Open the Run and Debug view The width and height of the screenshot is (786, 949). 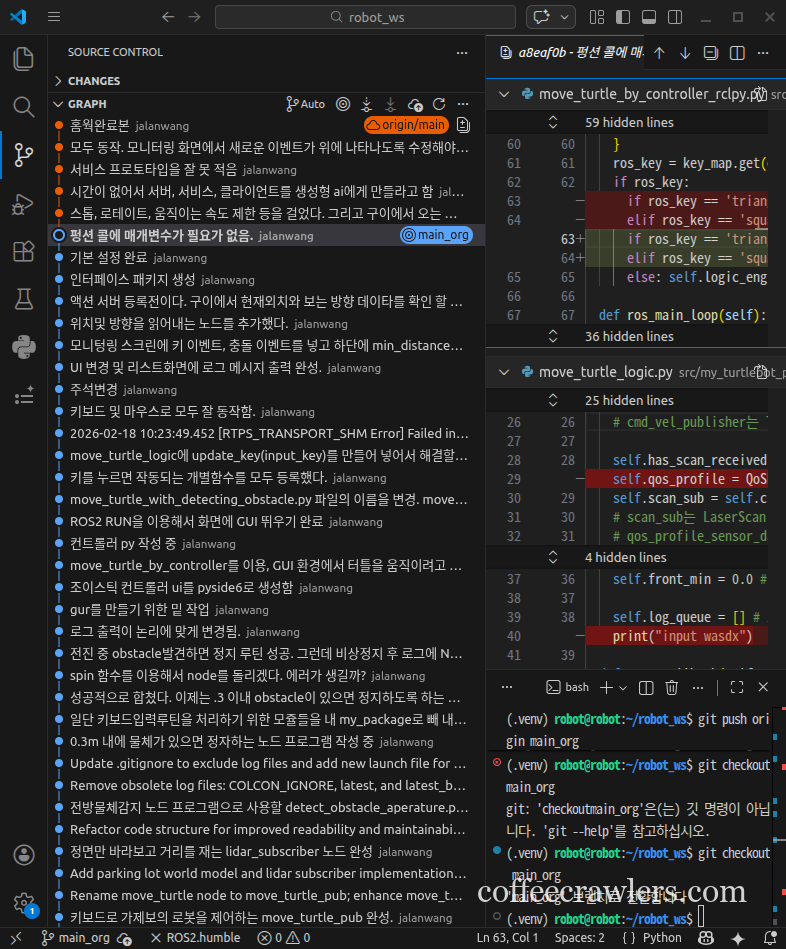pyautogui.click(x=23, y=203)
